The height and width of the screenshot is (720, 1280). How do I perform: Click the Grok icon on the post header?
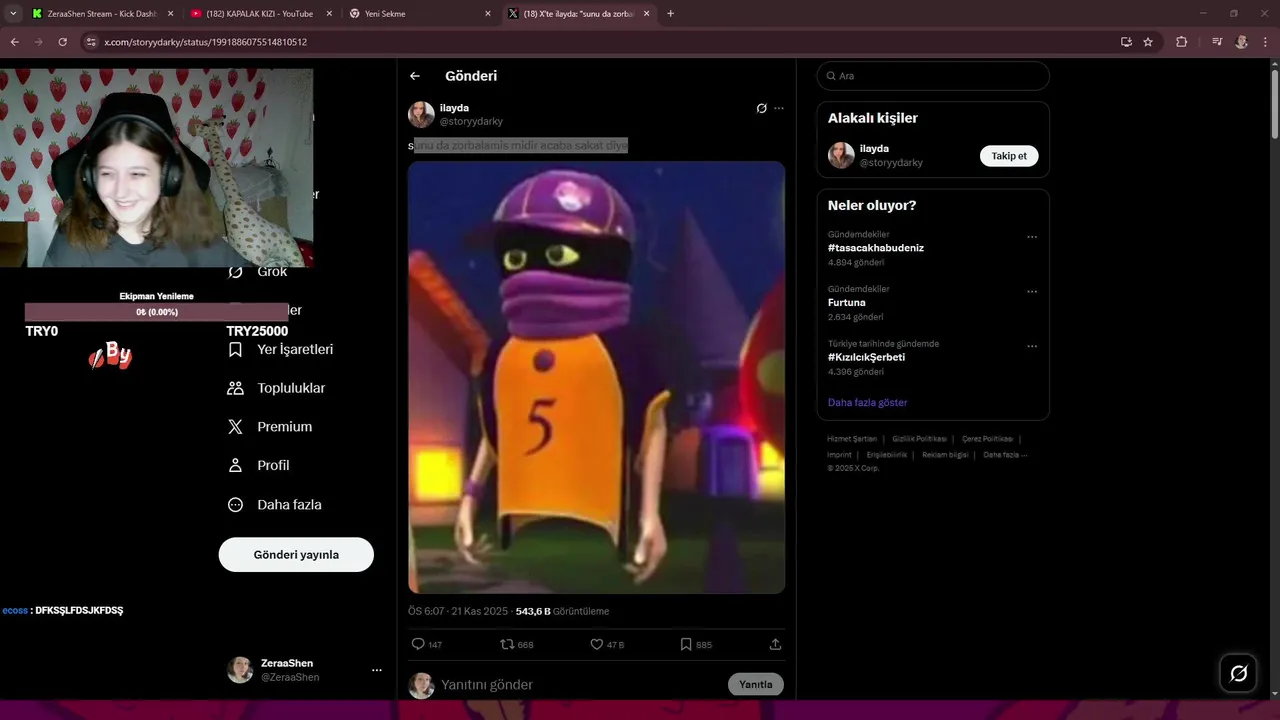(761, 108)
